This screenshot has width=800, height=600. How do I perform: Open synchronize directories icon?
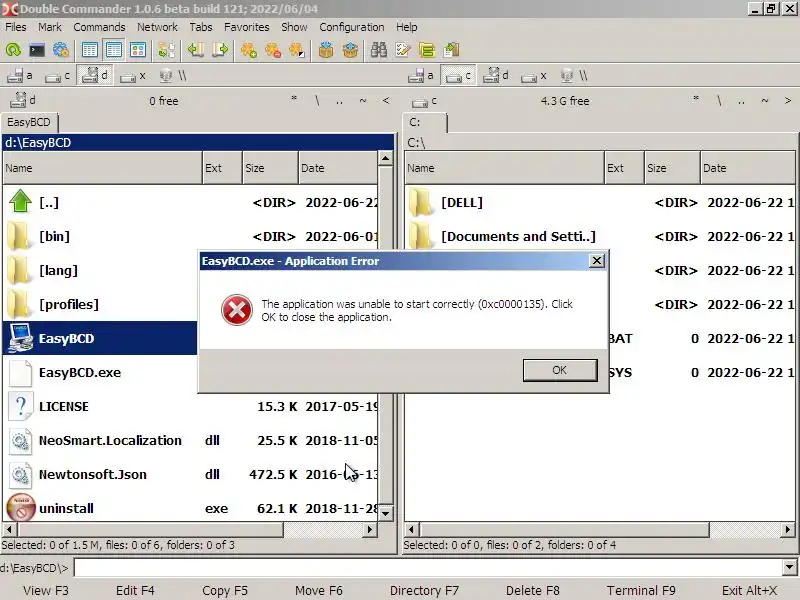pos(427,50)
